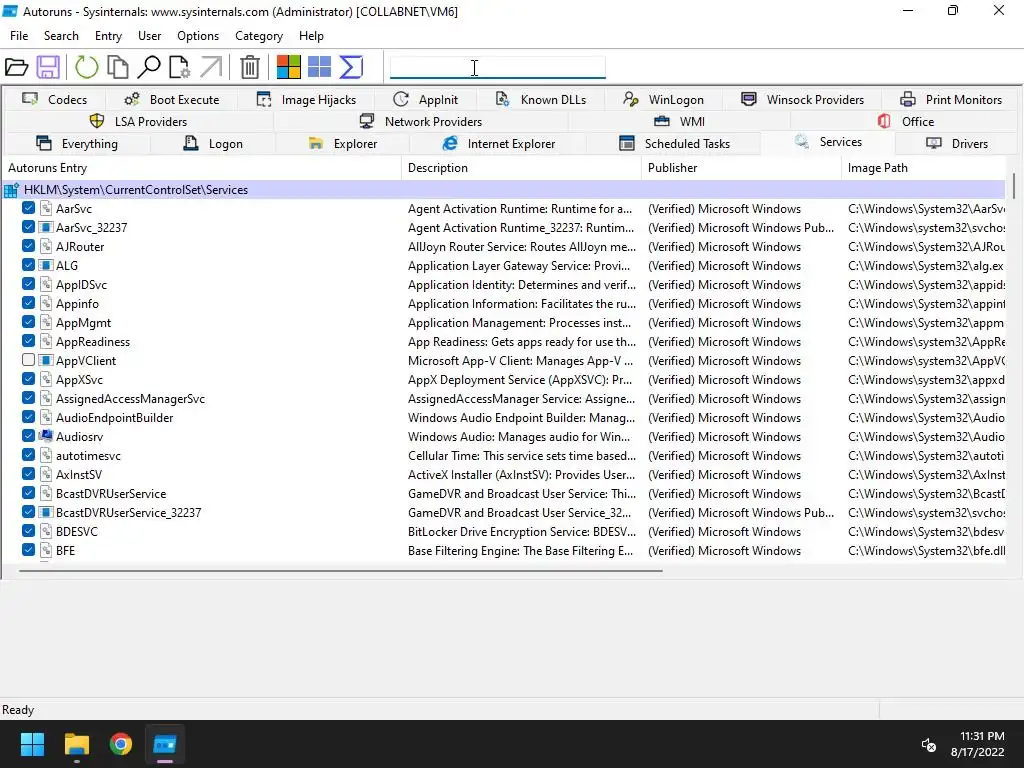Switch to the Boot Execute tab

point(172,99)
